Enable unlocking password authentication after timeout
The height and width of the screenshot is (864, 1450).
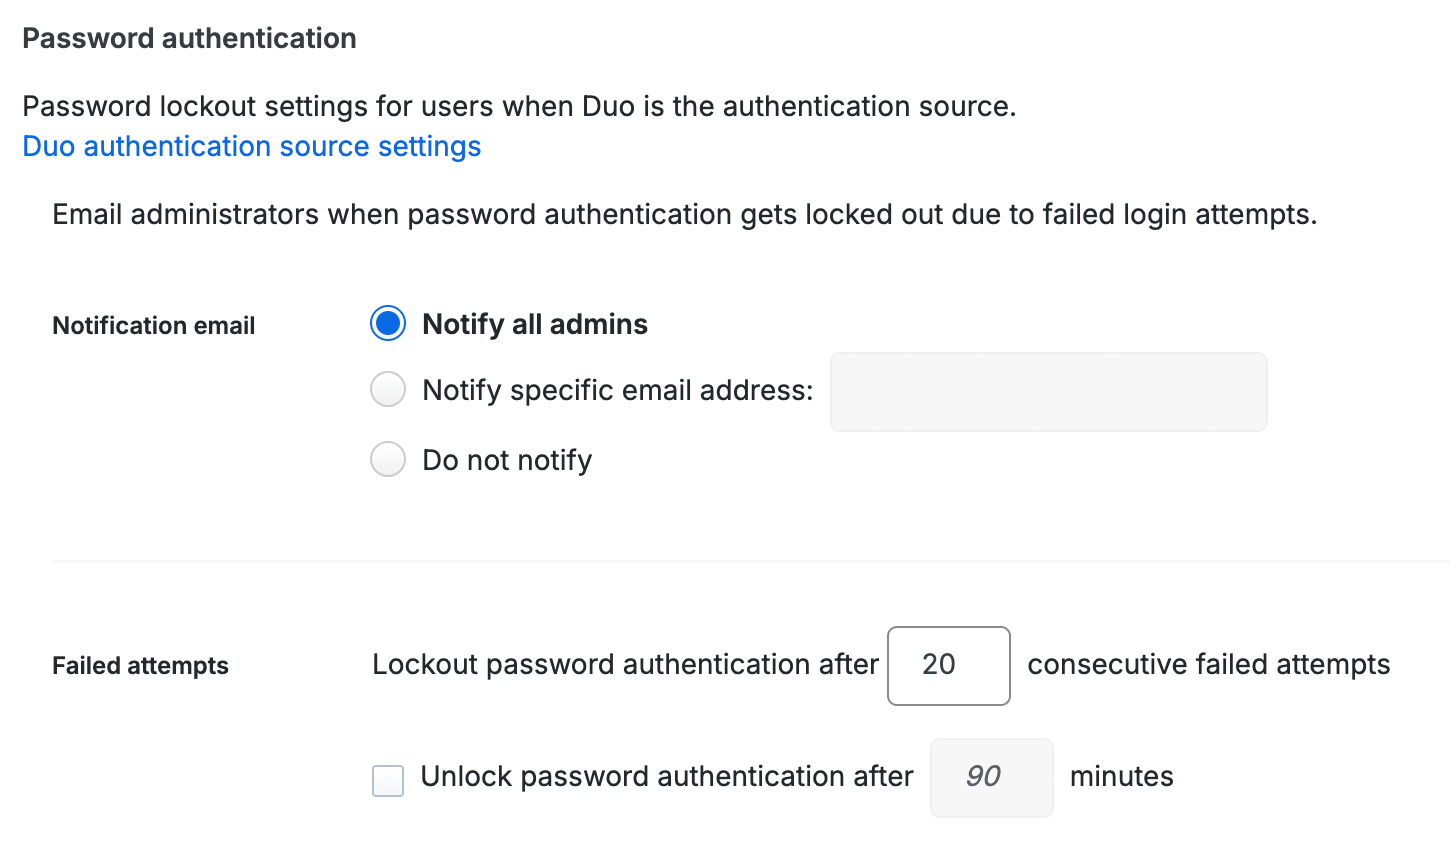388,781
